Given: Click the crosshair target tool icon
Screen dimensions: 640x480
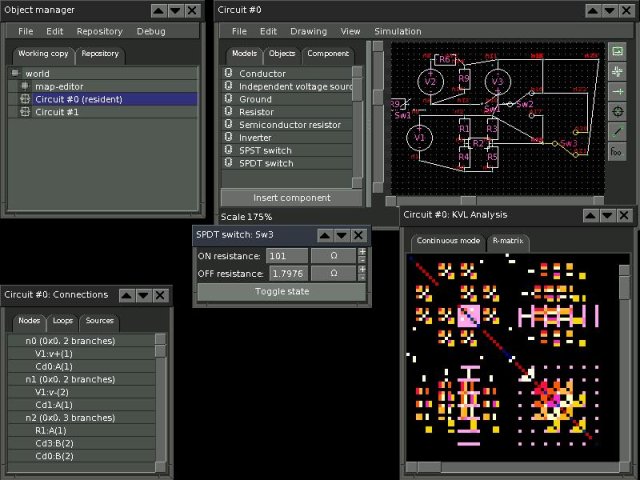Looking at the screenshot, I should tap(617, 111).
